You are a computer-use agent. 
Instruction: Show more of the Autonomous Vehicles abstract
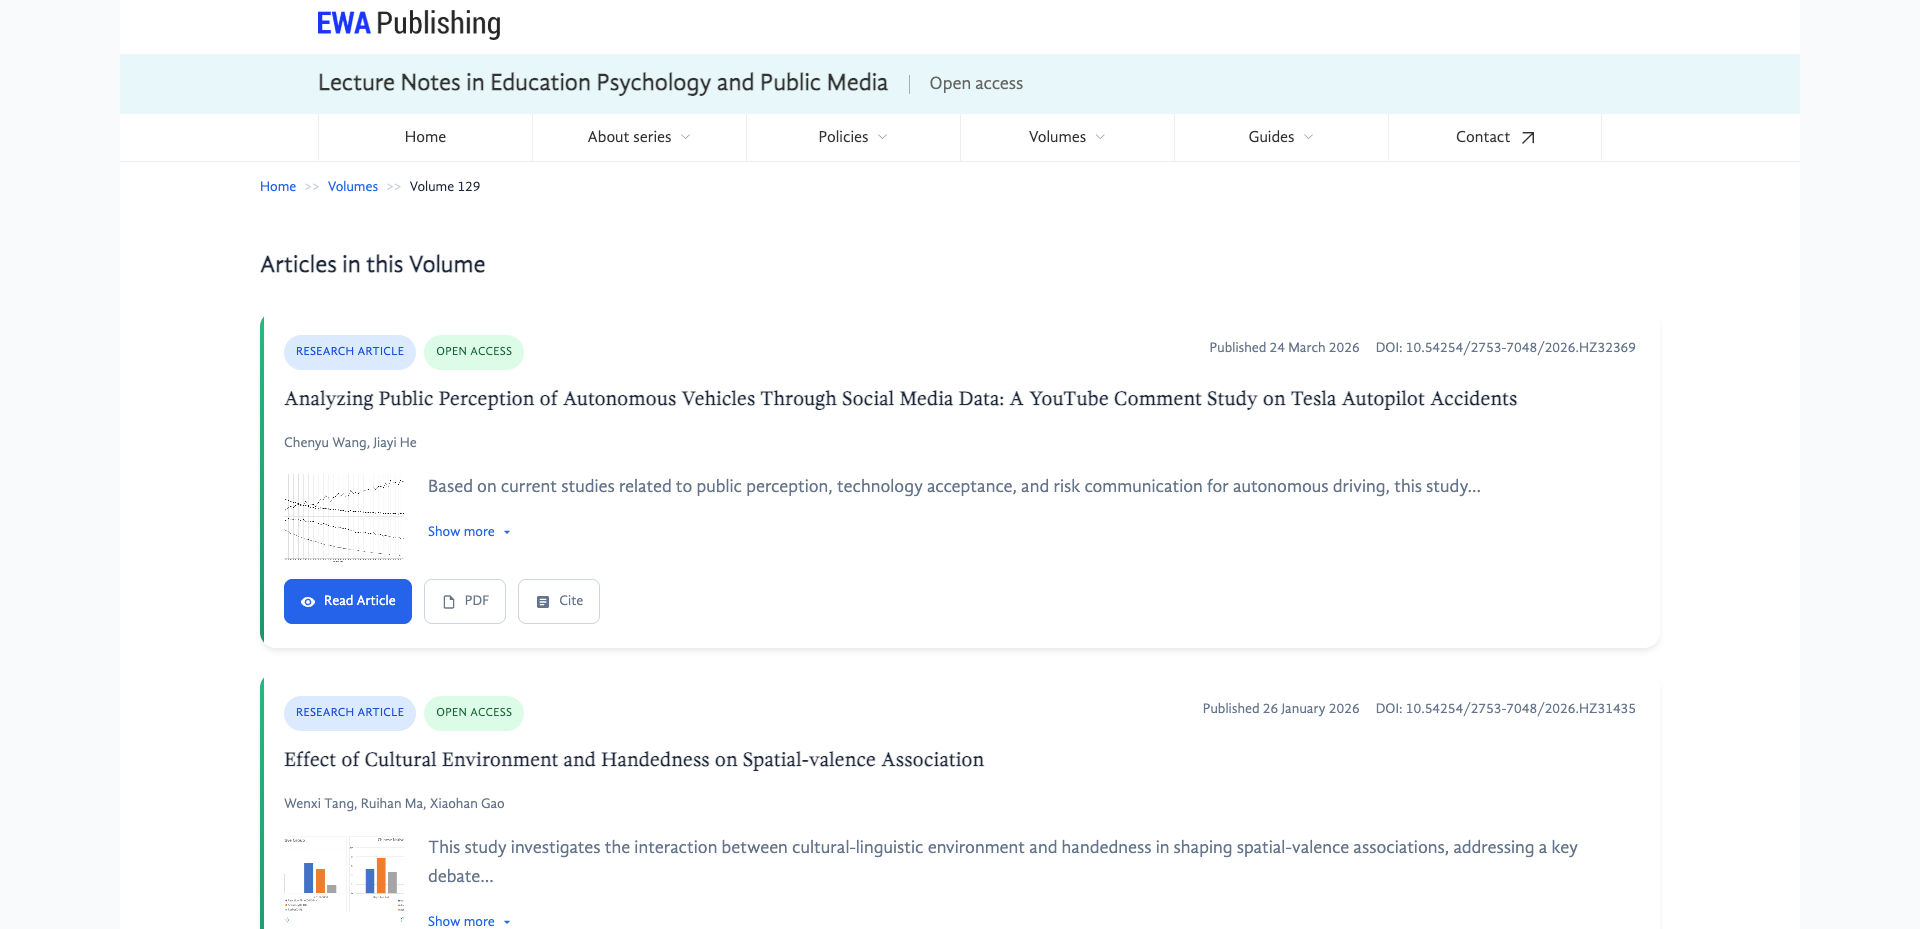[469, 532]
